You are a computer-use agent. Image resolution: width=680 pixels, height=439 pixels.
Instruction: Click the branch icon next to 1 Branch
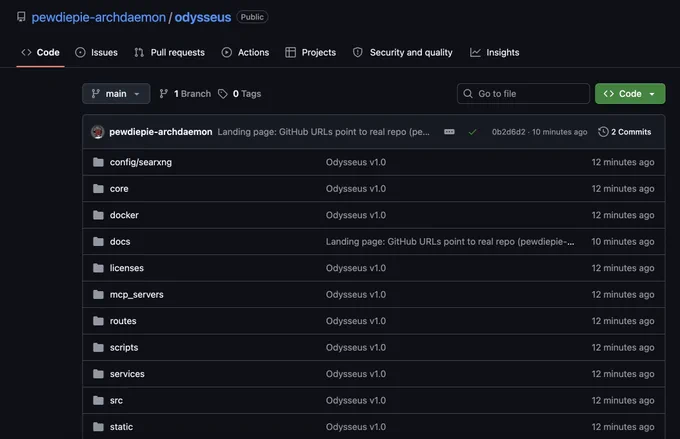click(163, 94)
